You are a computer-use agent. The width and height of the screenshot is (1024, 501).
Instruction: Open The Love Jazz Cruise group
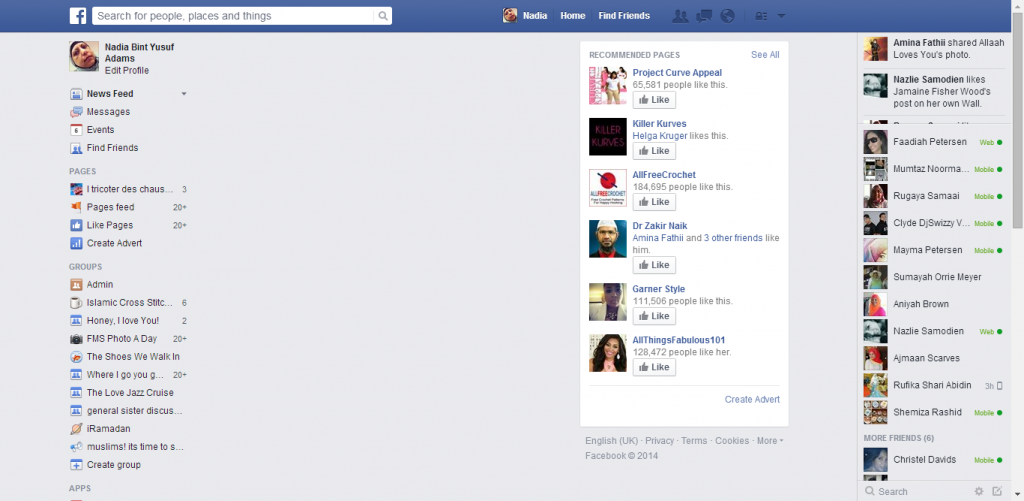coord(130,393)
